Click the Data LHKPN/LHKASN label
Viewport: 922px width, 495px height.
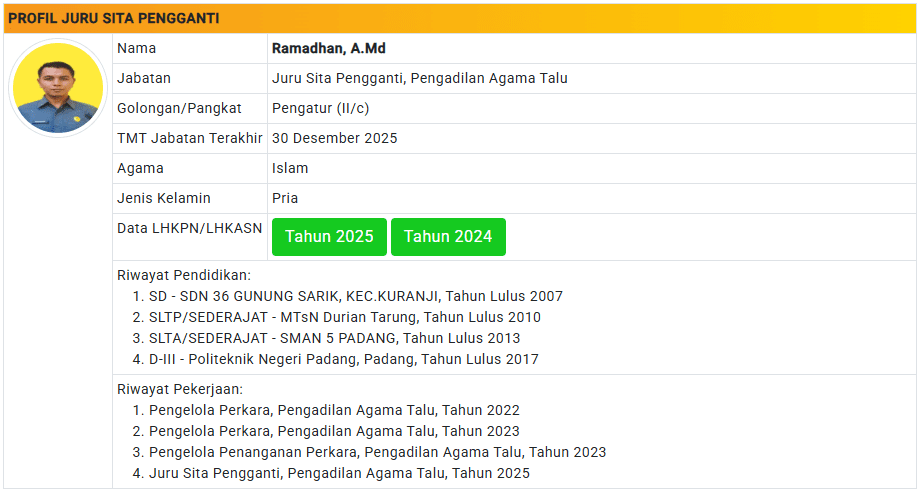coord(189,228)
